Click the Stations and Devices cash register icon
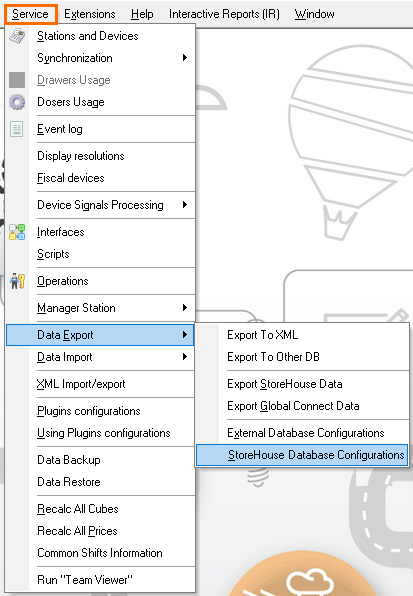Viewport: 413px width, 596px height. click(17, 36)
